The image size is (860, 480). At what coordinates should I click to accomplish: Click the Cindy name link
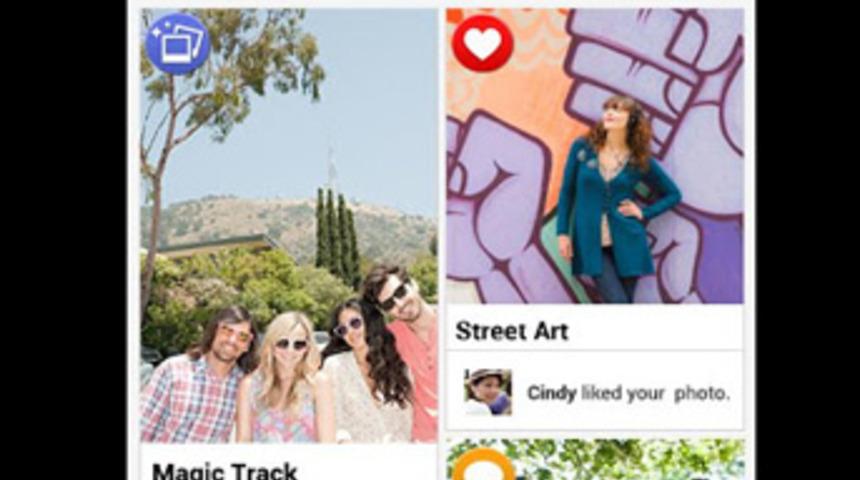pyautogui.click(x=551, y=393)
